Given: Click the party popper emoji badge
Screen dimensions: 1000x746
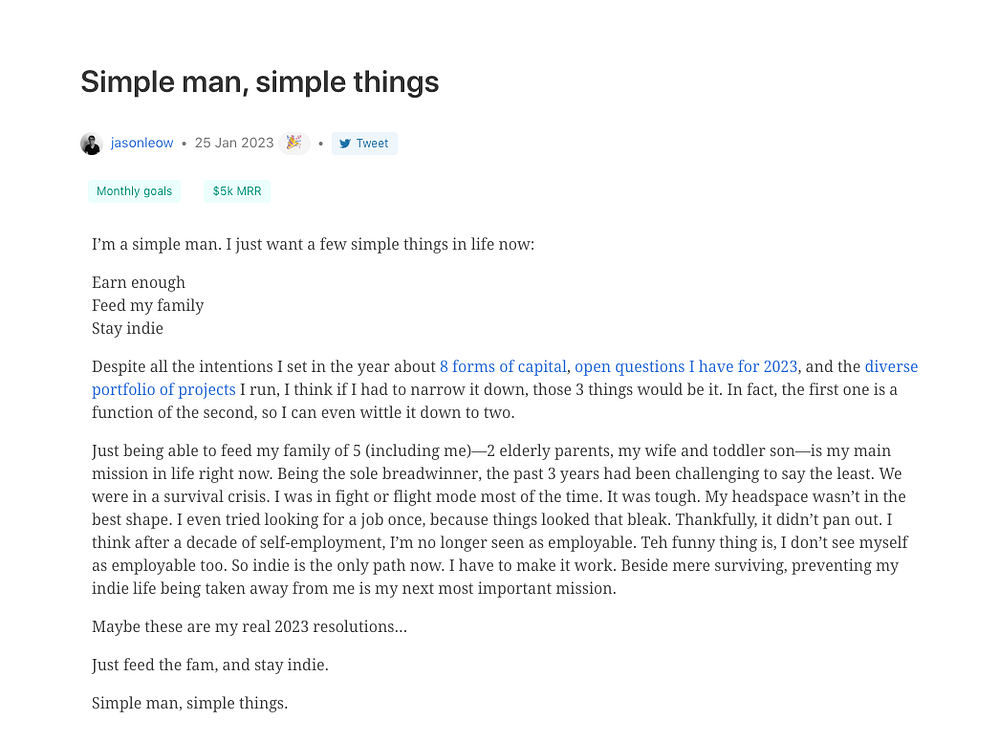Looking at the screenshot, I should [x=293, y=143].
